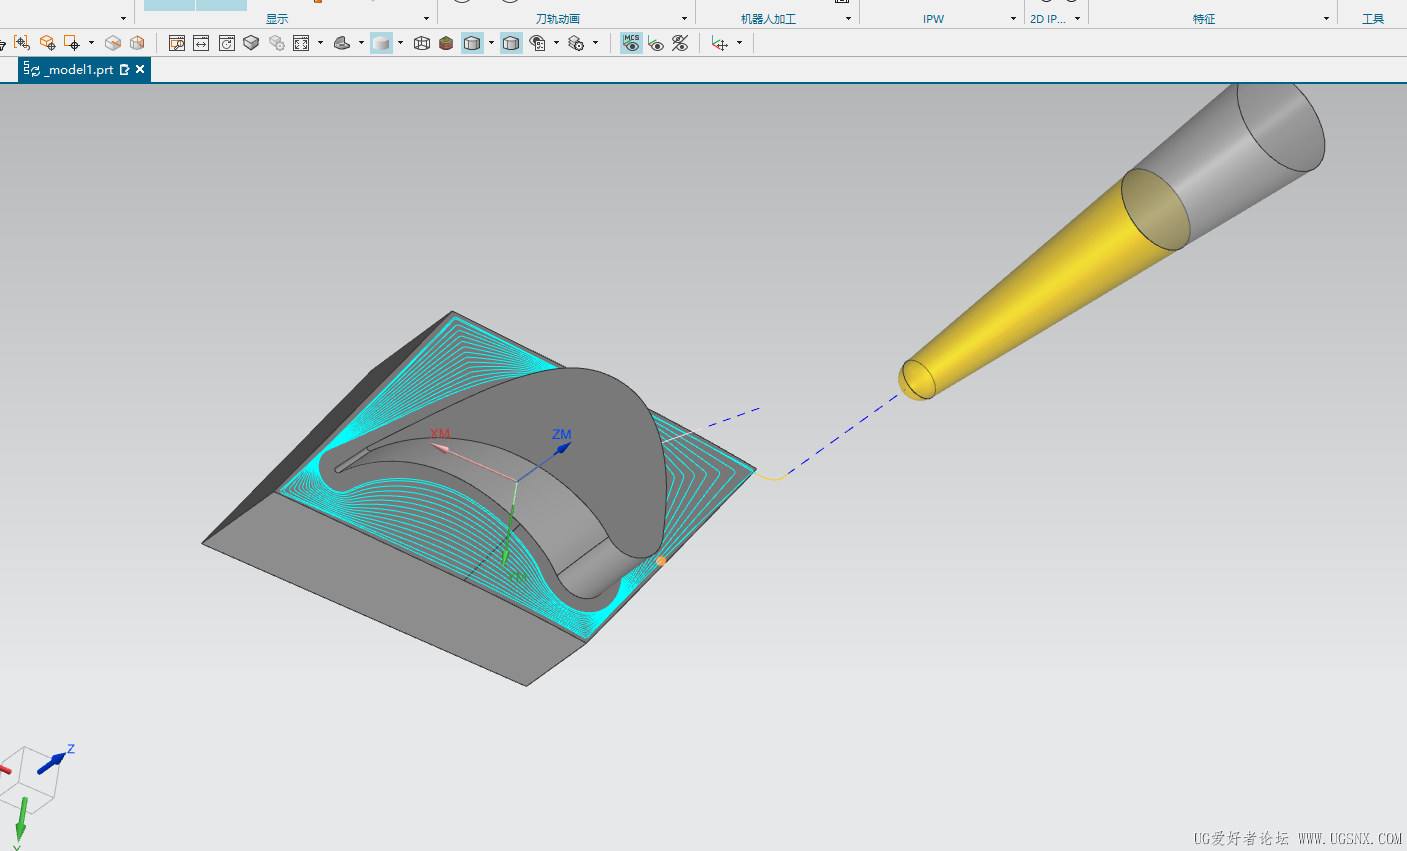Click the ZM axis label on the part
The width and height of the screenshot is (1407, 851).
562,434
